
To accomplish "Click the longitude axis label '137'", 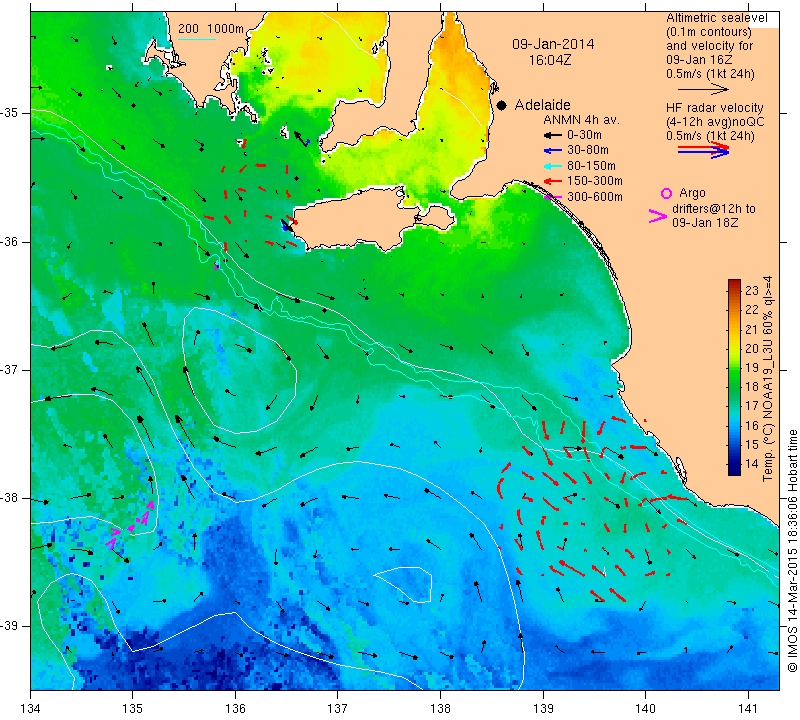I will pyautogui.click(x=338, y=709).
